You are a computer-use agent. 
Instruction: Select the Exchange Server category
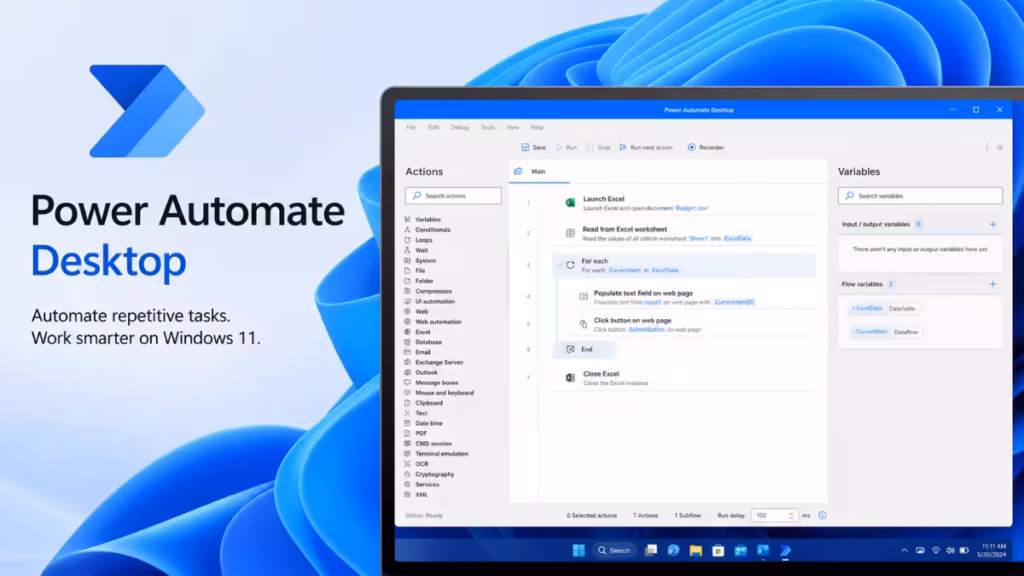point(434,362)
